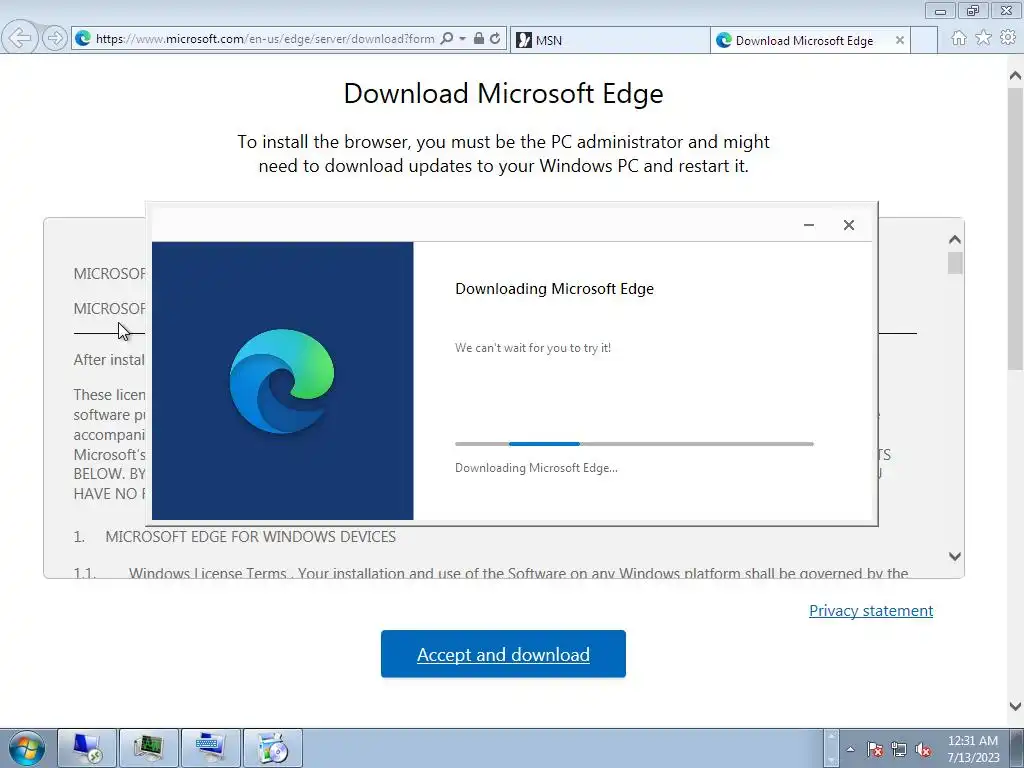
Task: Click the license box scrollbar thumb
Action: (x=955, y=263)
